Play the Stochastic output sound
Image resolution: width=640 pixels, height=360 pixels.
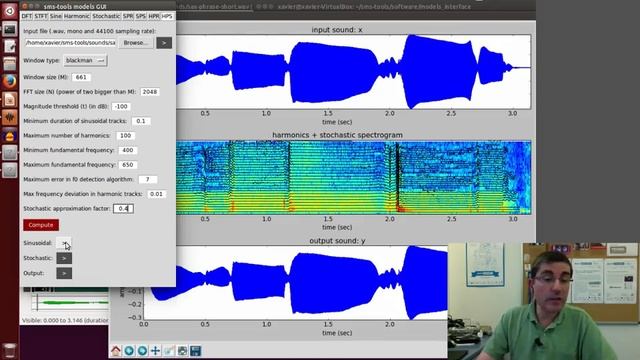click(x=64, y=258)
